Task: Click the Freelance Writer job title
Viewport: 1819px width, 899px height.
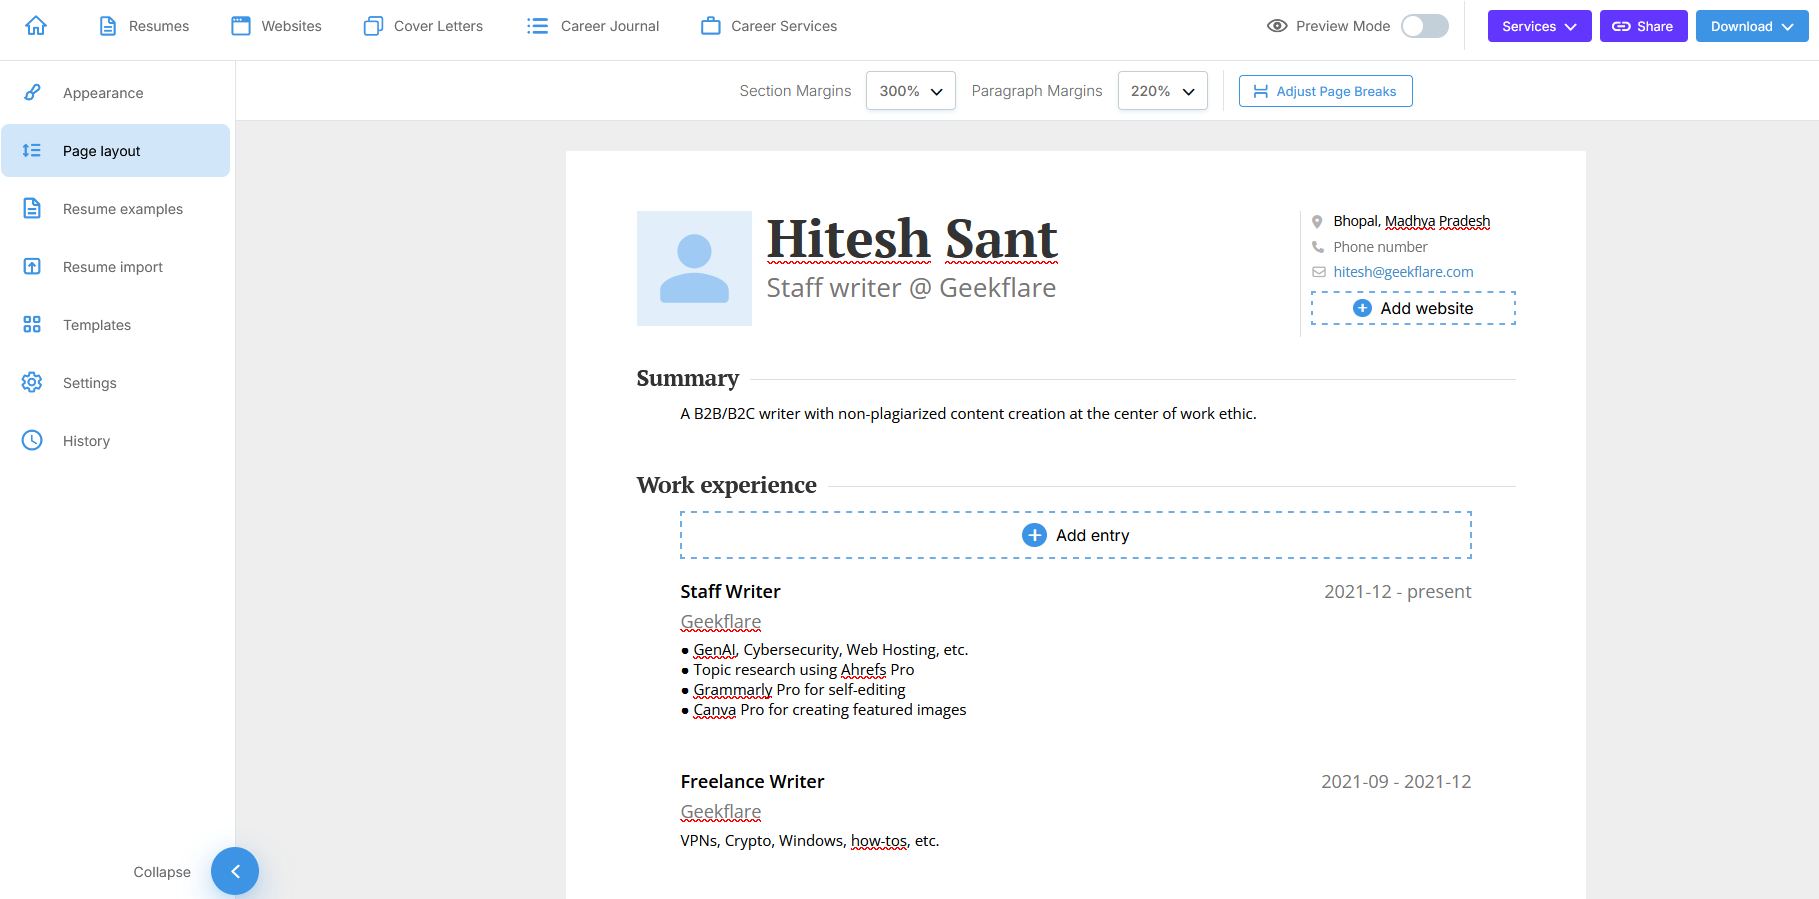Action: click(752, 782)
